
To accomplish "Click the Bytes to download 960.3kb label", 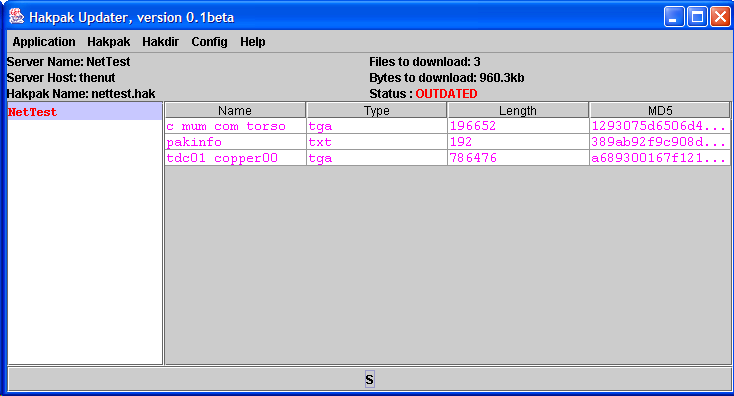I will click(x=447, y=78).
